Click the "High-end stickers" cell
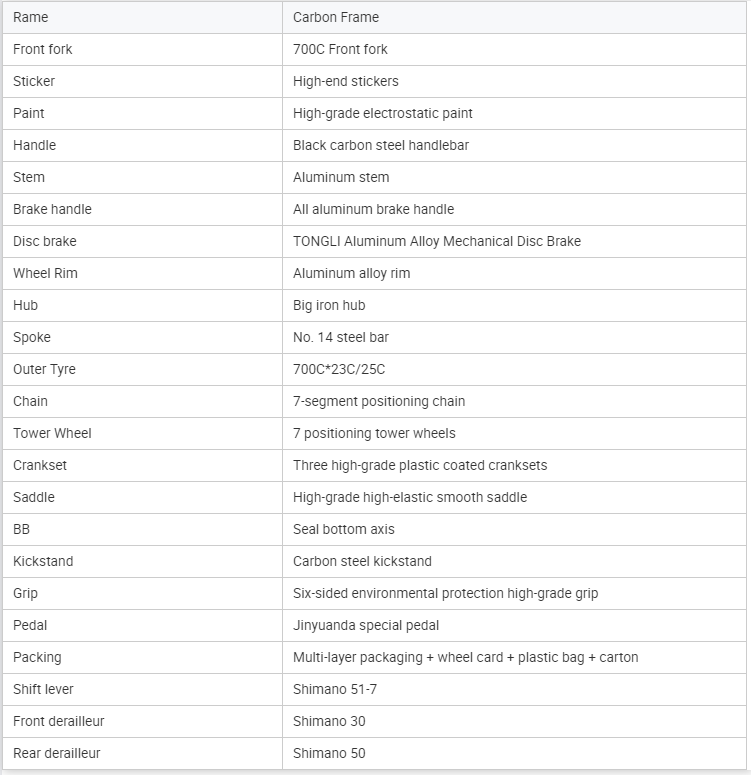The height and width of the screenshot is (775, 751). pos(345,81)
